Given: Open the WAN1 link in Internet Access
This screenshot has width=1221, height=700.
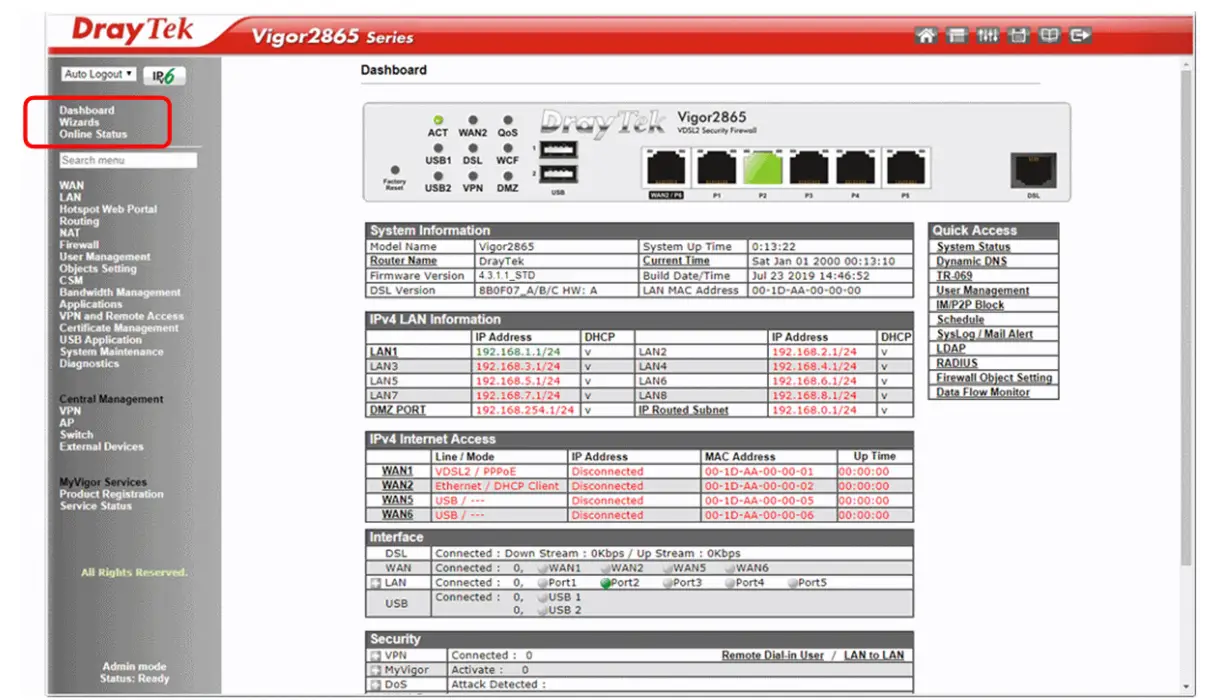Looking at the screenshot, I should 397,471.
